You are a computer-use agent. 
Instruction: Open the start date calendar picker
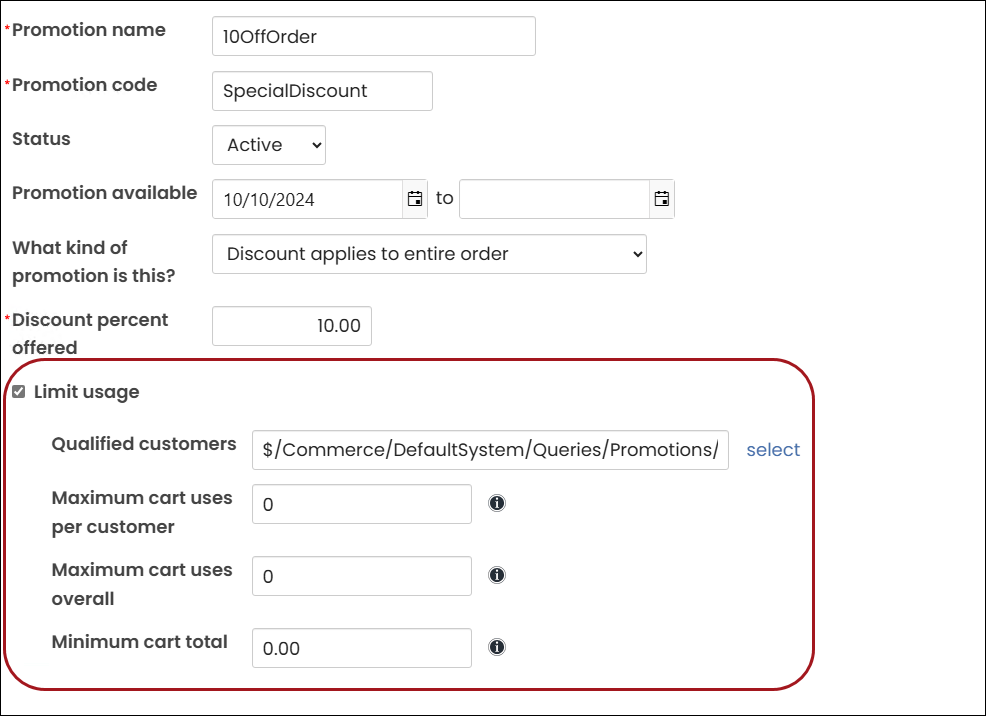click(415, 199)
